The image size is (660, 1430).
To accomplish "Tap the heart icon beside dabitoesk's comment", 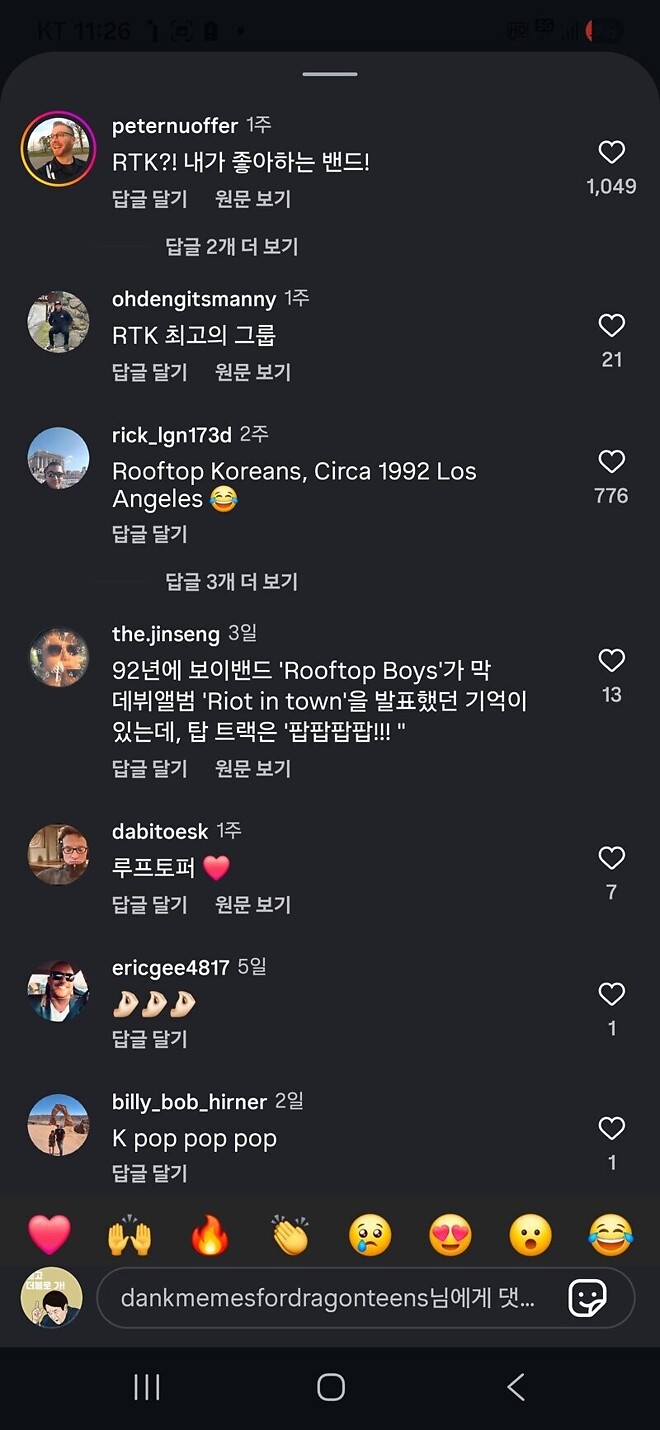I will (612, 858).
